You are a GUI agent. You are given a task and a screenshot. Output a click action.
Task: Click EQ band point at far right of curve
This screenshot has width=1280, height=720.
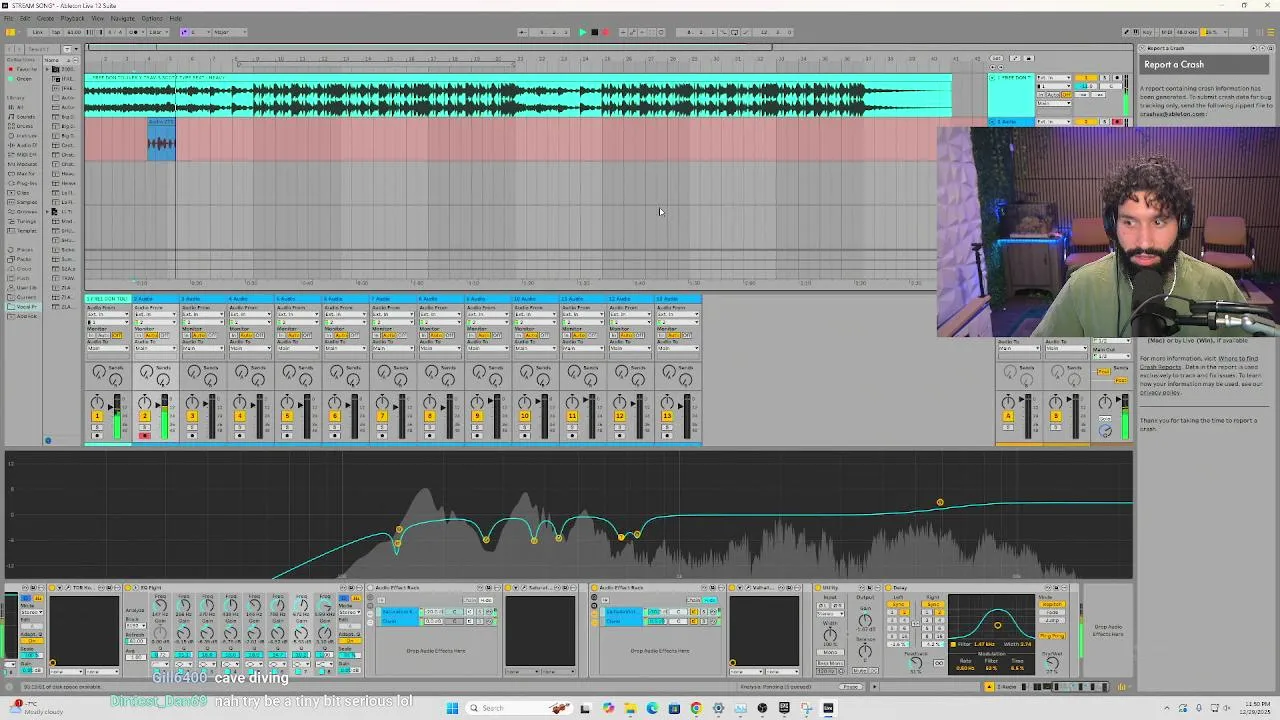940,502
